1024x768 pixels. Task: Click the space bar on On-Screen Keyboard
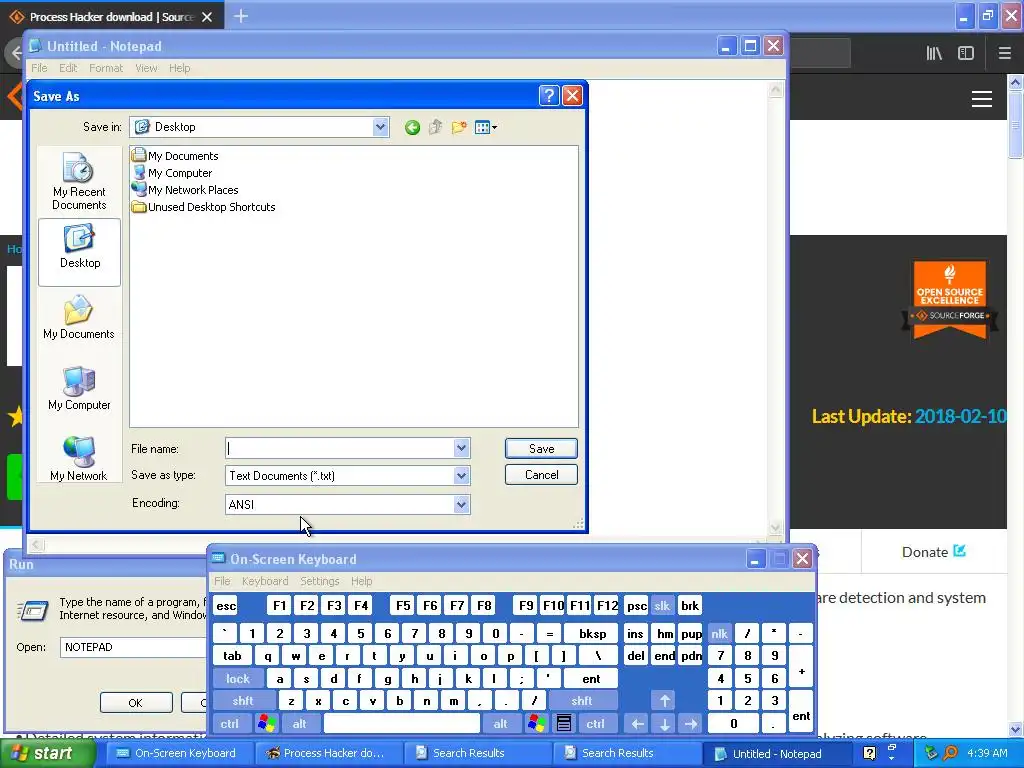point(402,724)
